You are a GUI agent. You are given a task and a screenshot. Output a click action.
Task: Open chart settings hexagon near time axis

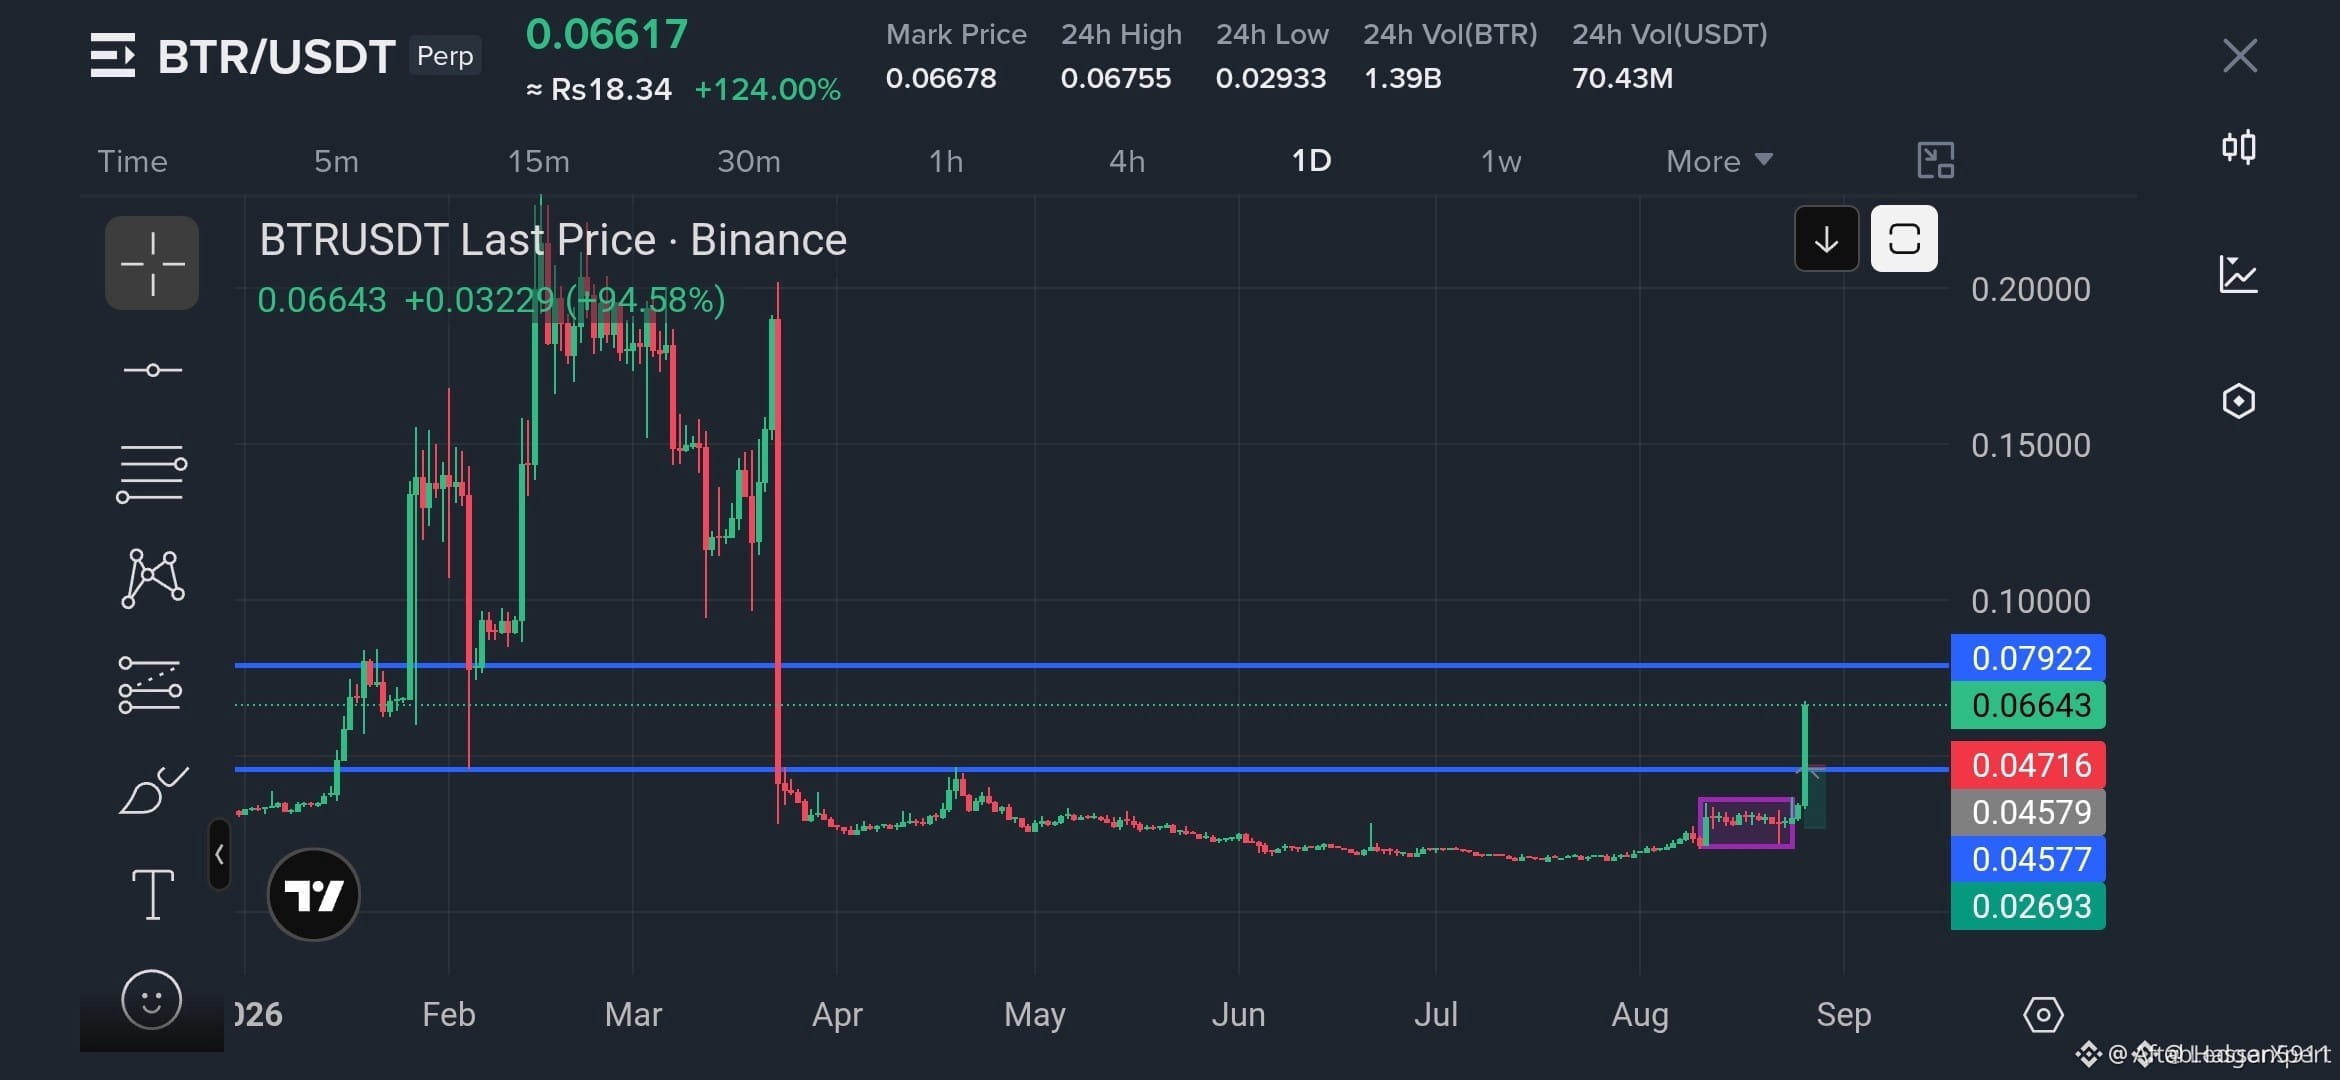[2043, 1015]
